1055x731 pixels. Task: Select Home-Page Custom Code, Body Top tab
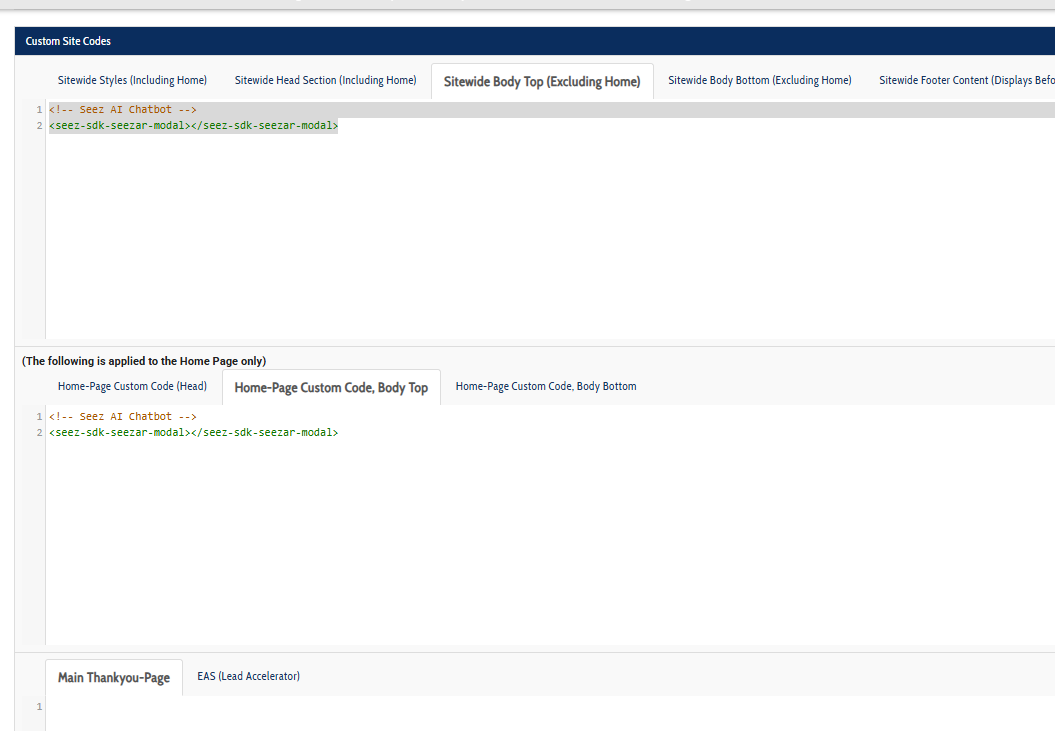pos(331,388)
